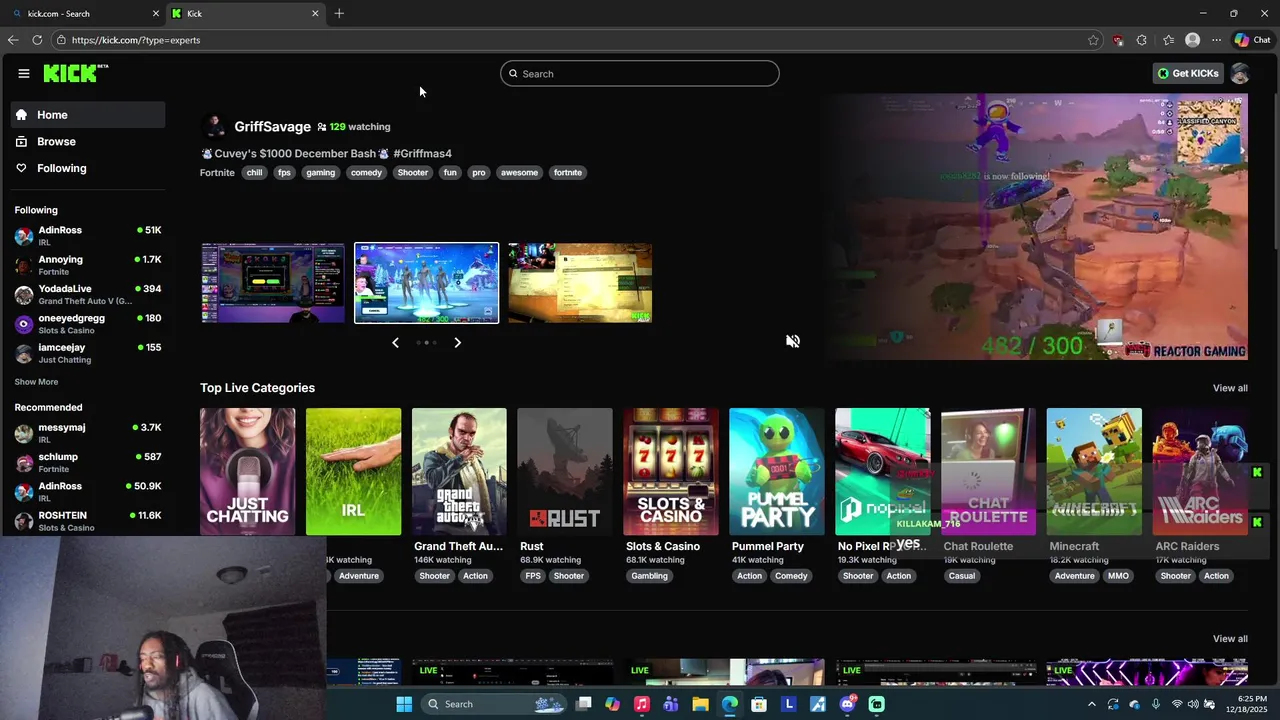Click the red shield extension icon
1280x720 pixels.
[1118, 40]
